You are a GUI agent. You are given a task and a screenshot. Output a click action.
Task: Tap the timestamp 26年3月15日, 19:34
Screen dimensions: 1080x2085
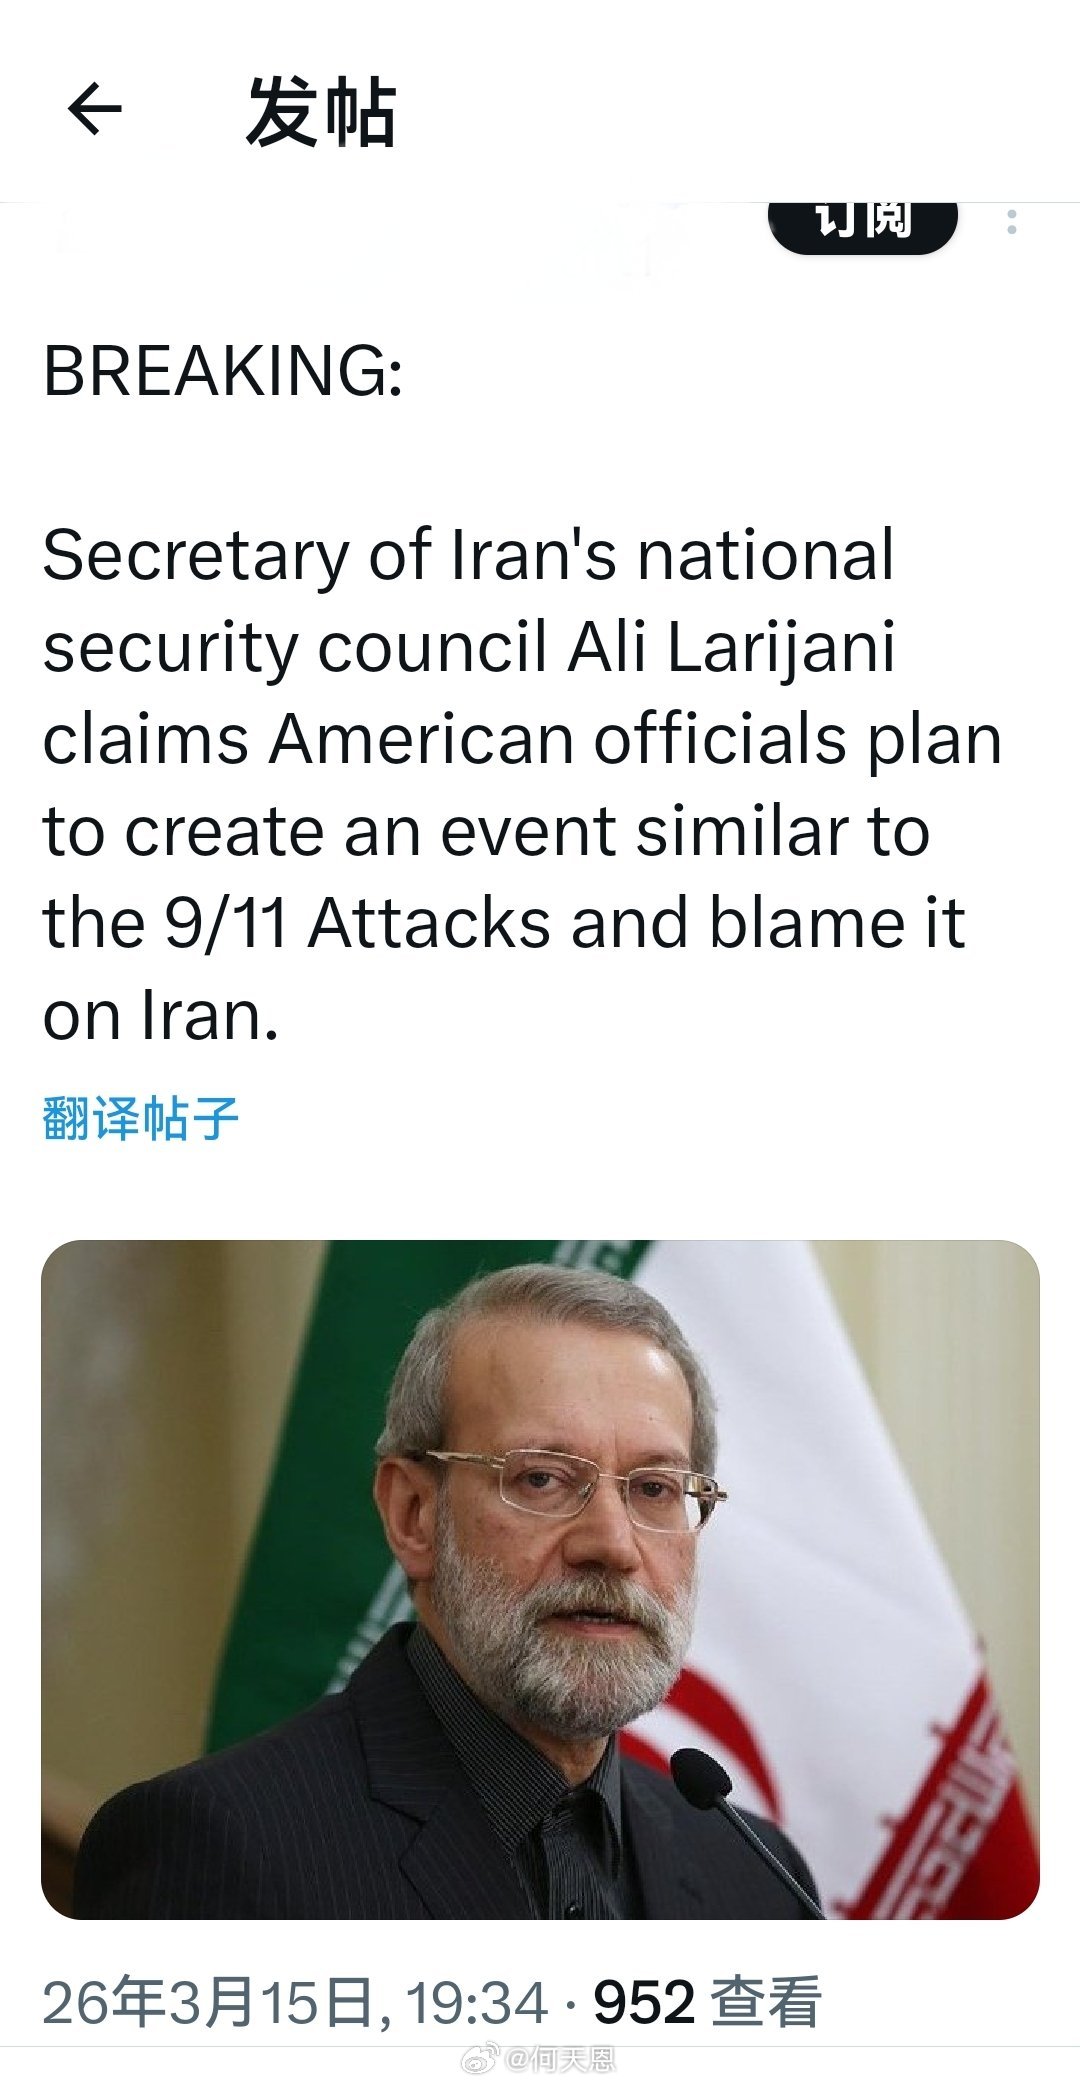click(x=300, y=1996)
